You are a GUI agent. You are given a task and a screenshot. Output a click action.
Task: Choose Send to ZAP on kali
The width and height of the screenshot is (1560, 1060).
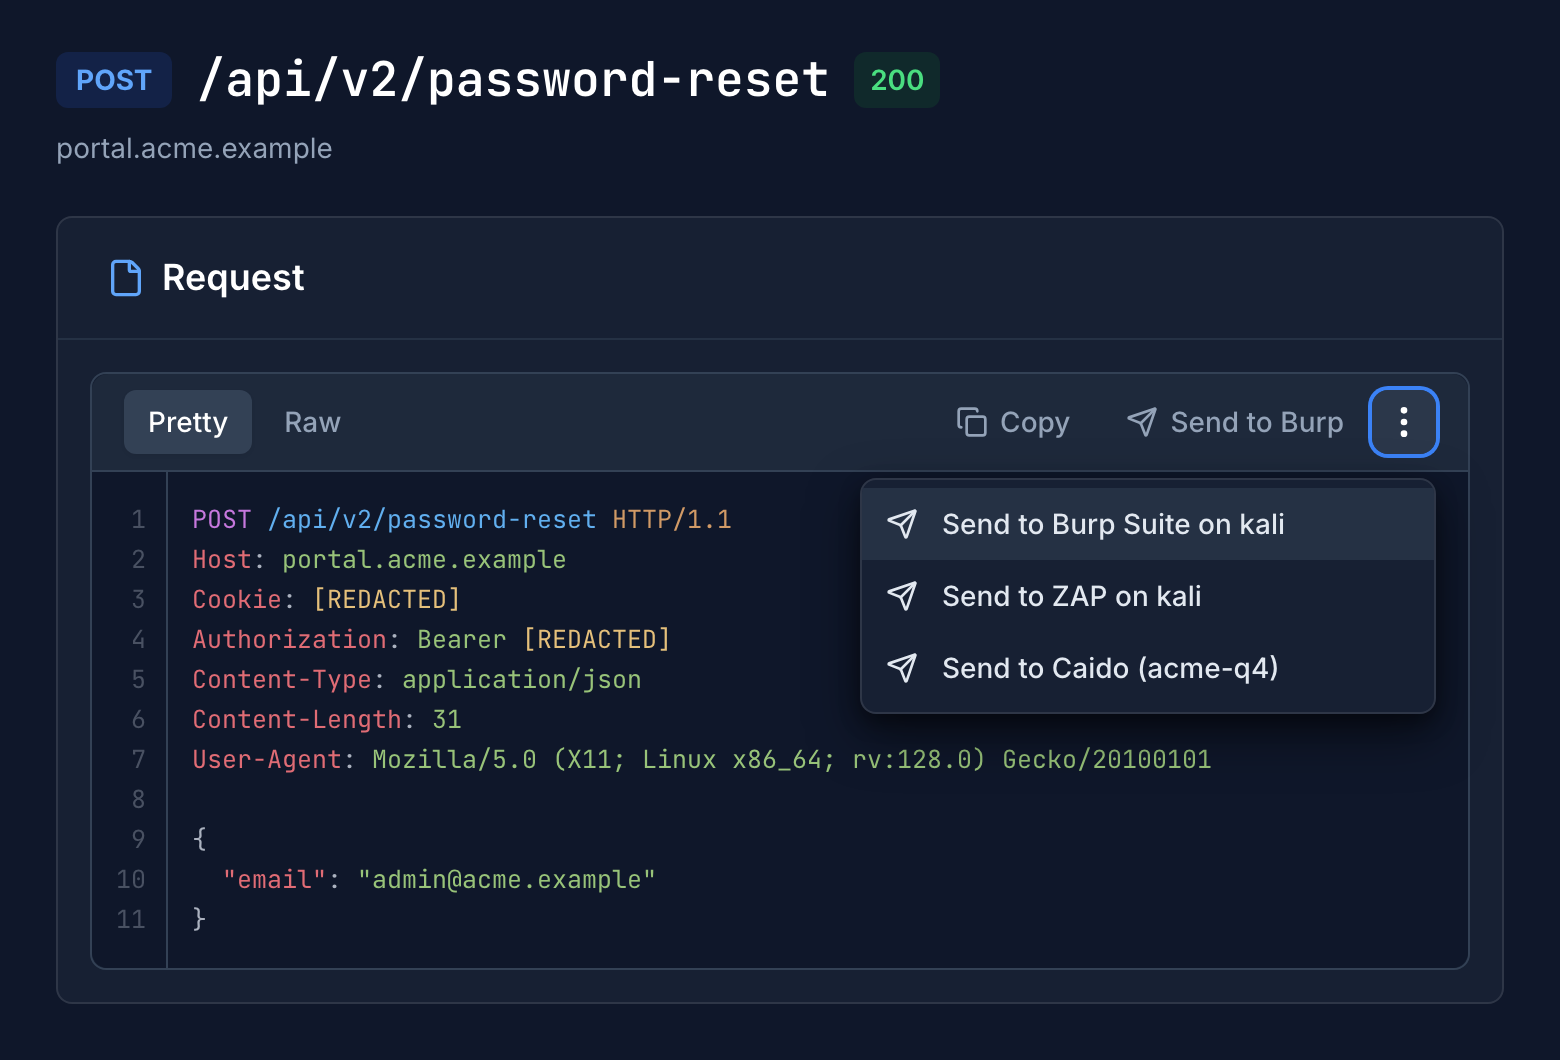click(1148, 596)
